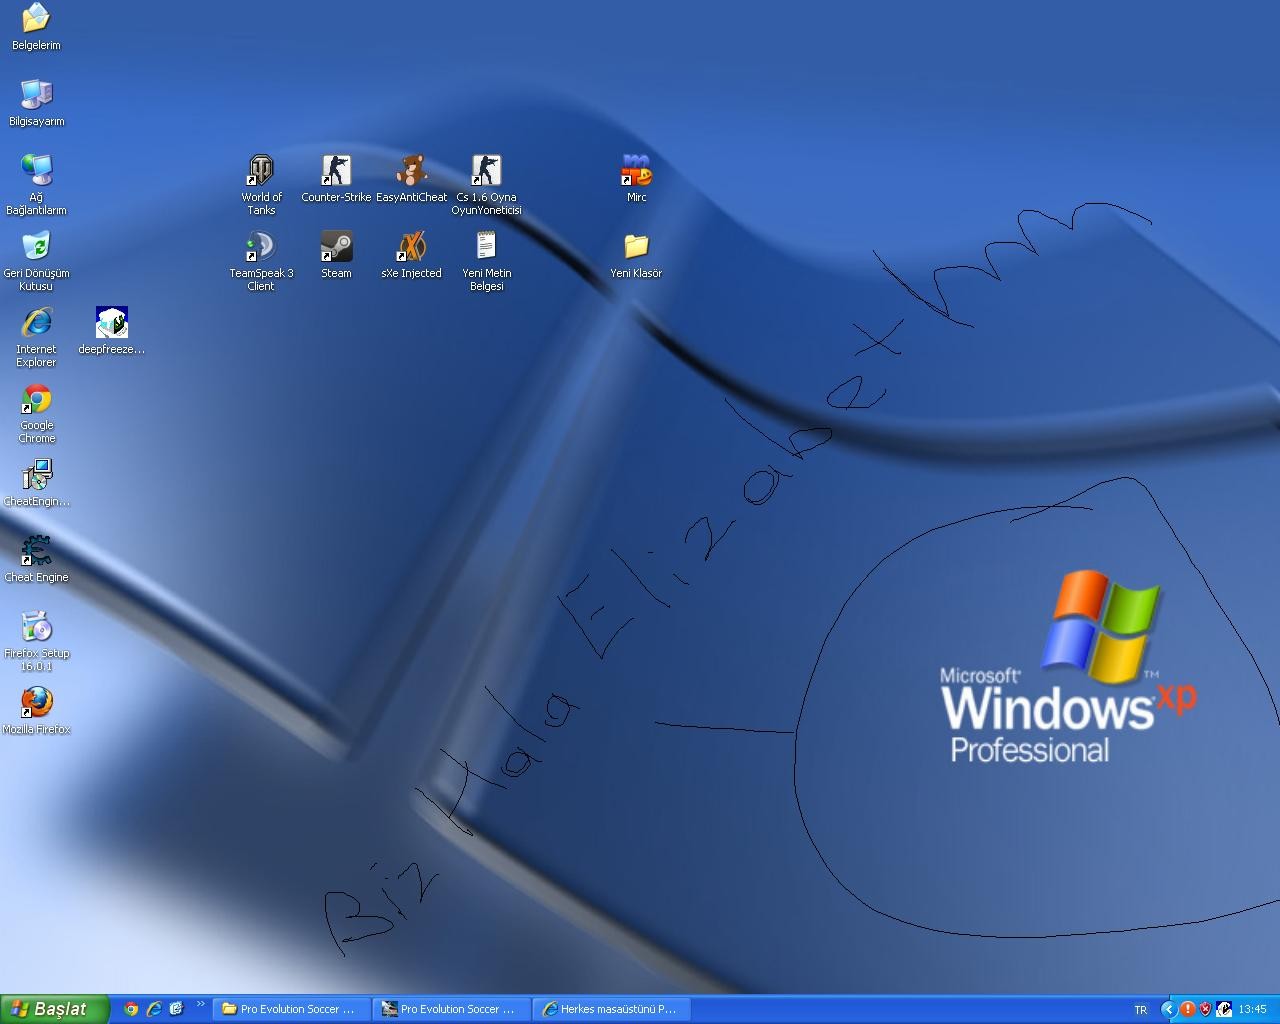Click the TR language indicator
Screen dimensions: 1280x1024
(1141, 1010)
